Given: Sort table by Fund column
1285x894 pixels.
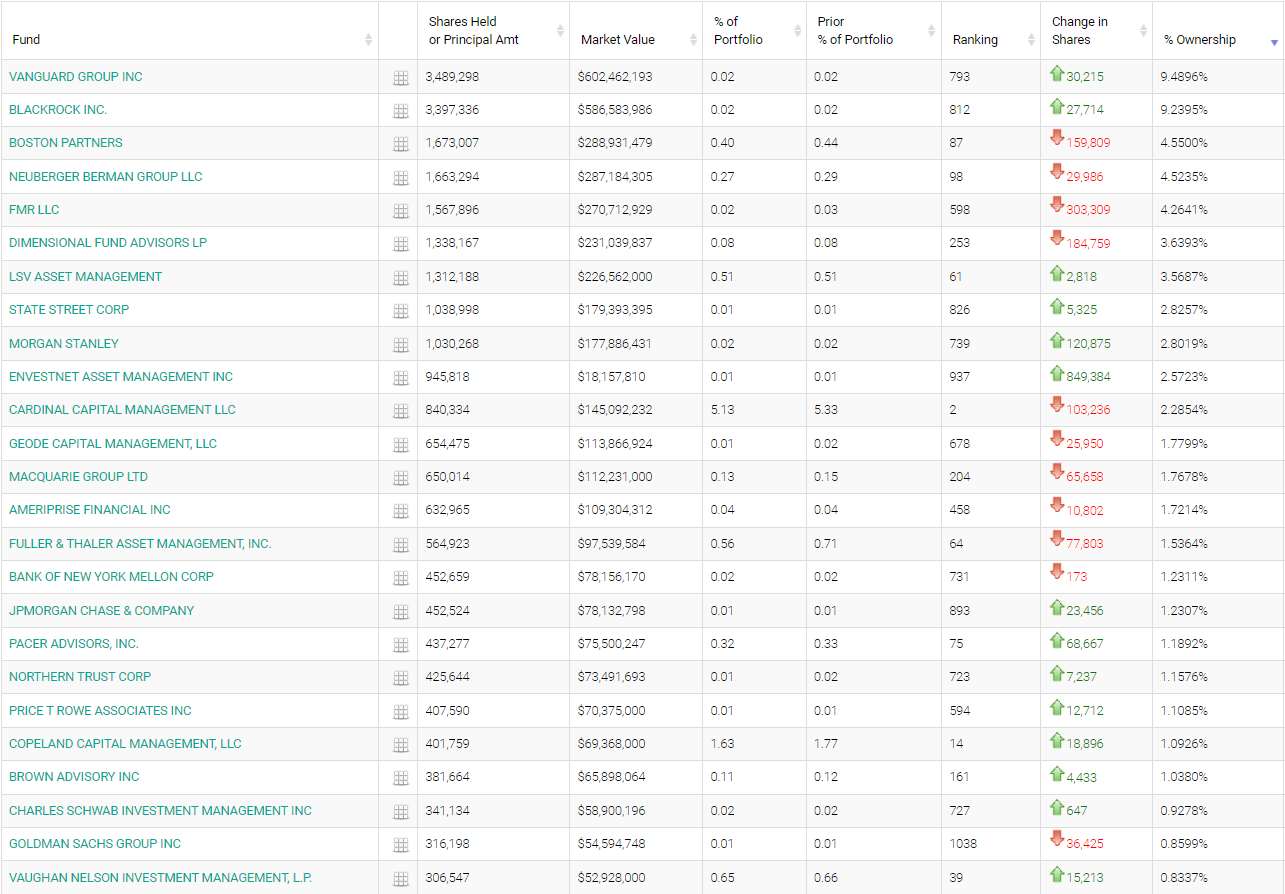Looking at the screenshot, I should click(x=190, y=31).
